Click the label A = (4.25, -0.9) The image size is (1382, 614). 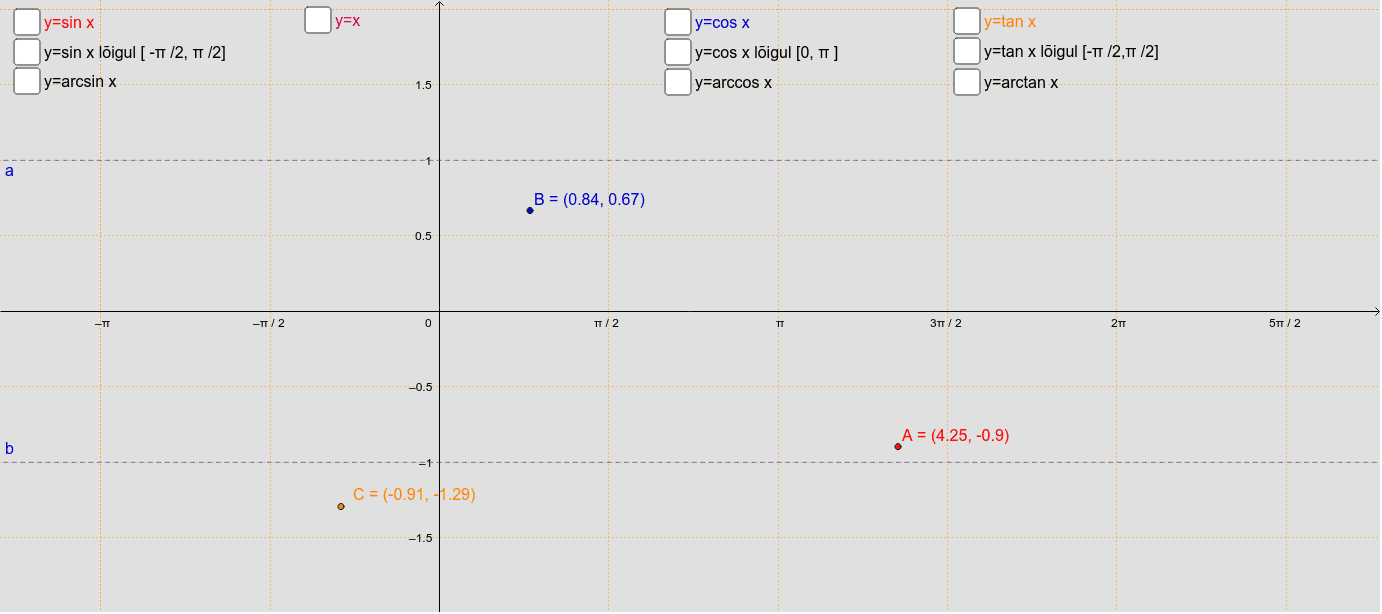(956, 435)
